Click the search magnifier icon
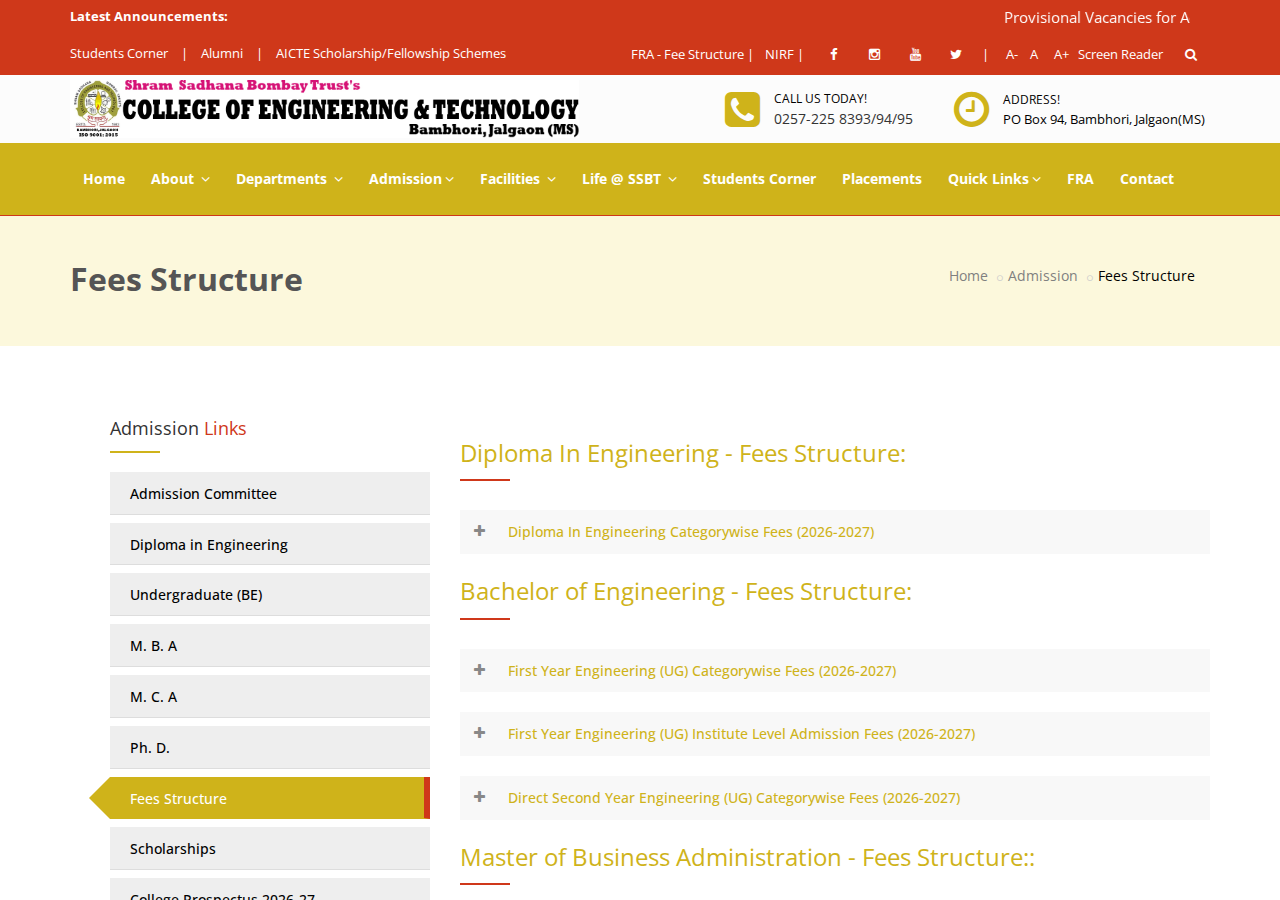 [x=1191, y=55]
